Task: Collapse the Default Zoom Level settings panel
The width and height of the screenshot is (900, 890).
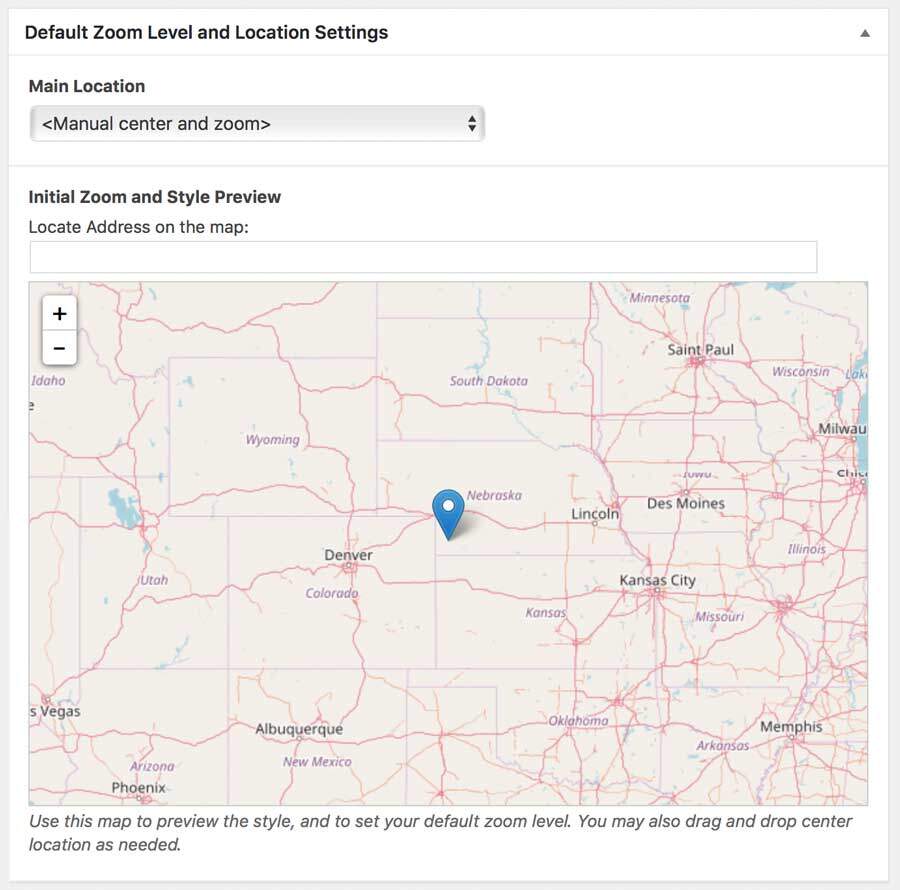Action: point(864,33)
